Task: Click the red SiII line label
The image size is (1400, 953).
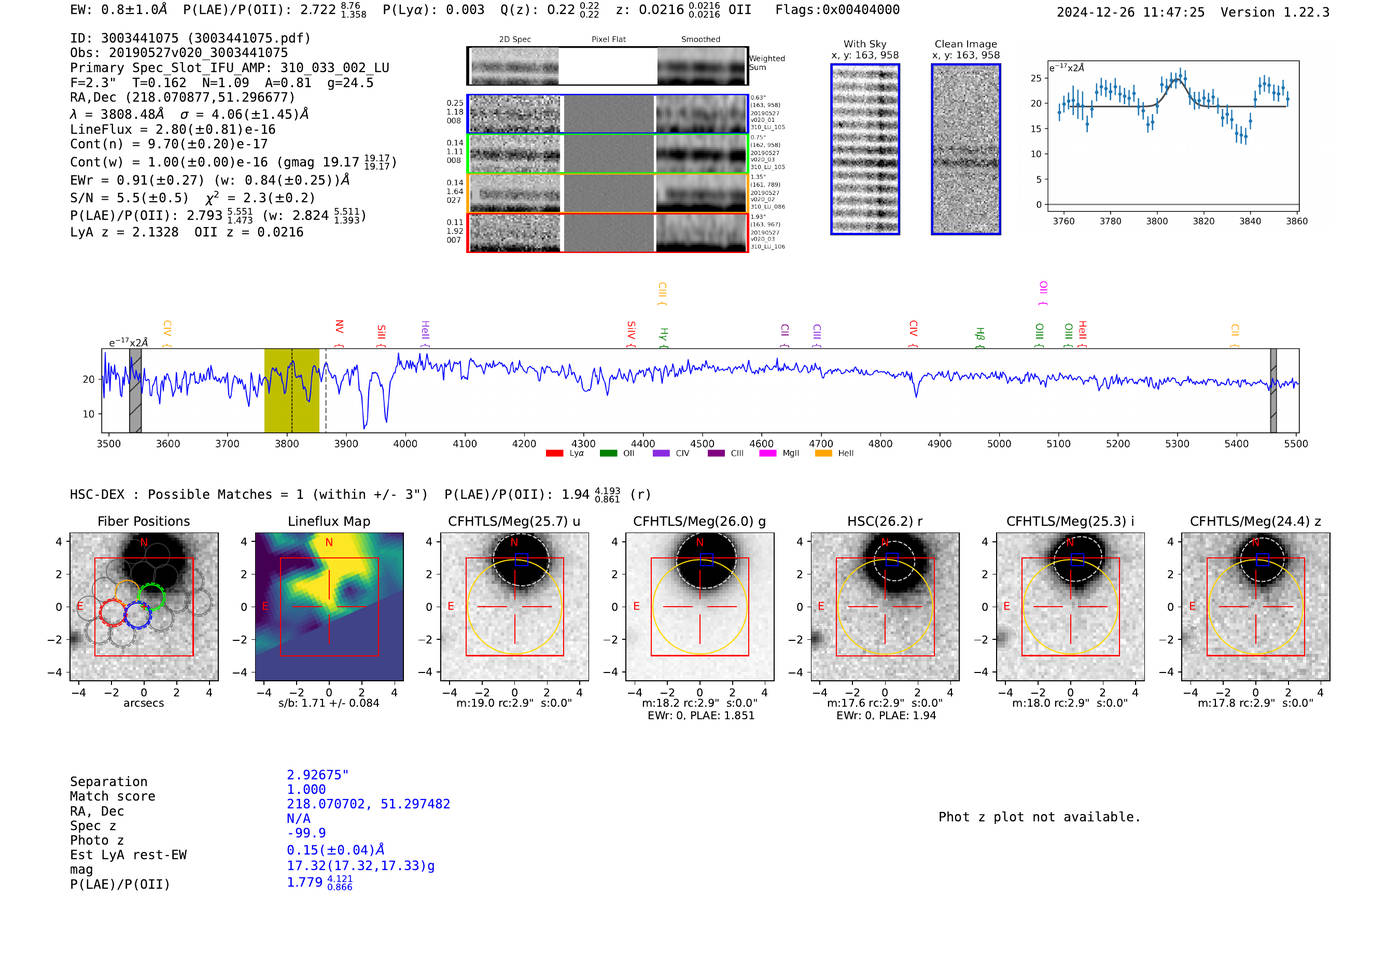Action: coord(381,333)
